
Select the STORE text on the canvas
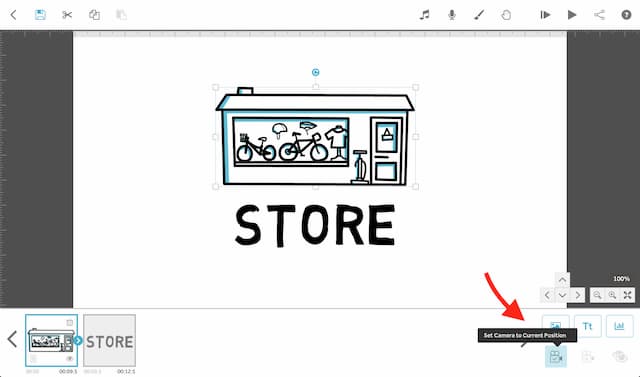coord(315,225)
